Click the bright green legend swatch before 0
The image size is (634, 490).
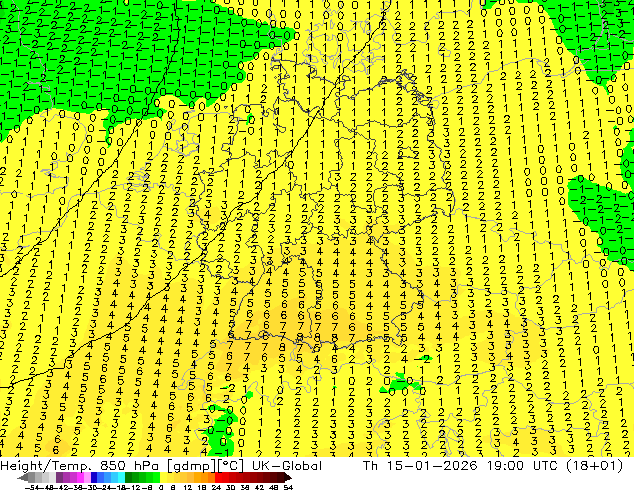coord(156,477)
